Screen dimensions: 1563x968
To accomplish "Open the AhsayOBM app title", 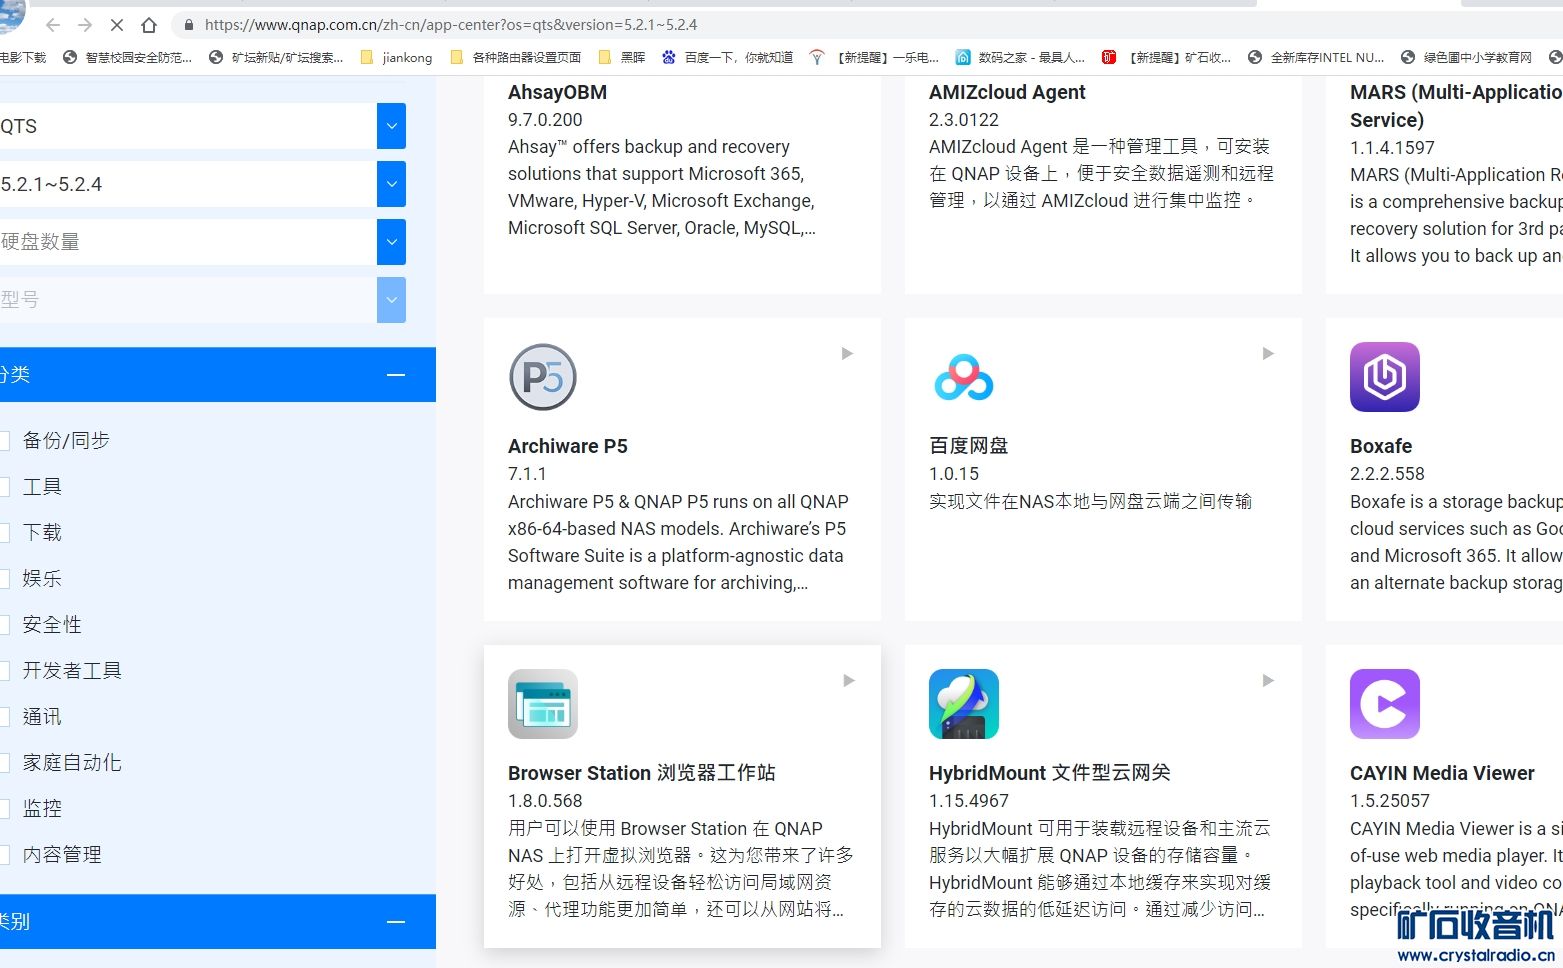I will click(557, 92).
